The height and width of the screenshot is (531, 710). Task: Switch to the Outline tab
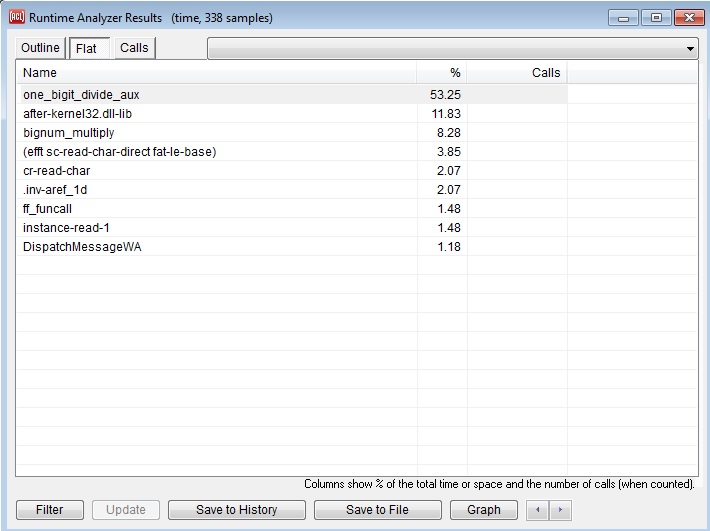click(41, 48)
